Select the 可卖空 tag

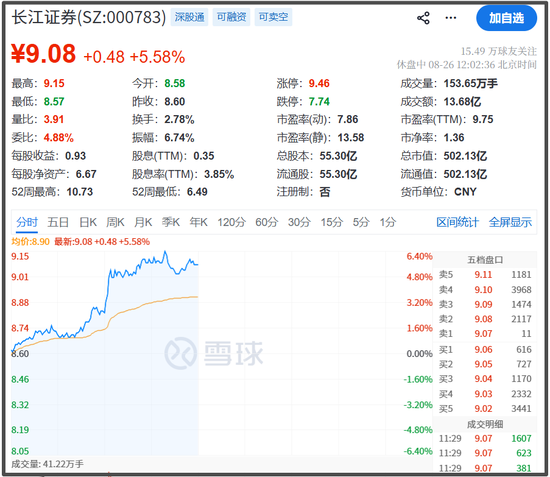coord(273,17)
